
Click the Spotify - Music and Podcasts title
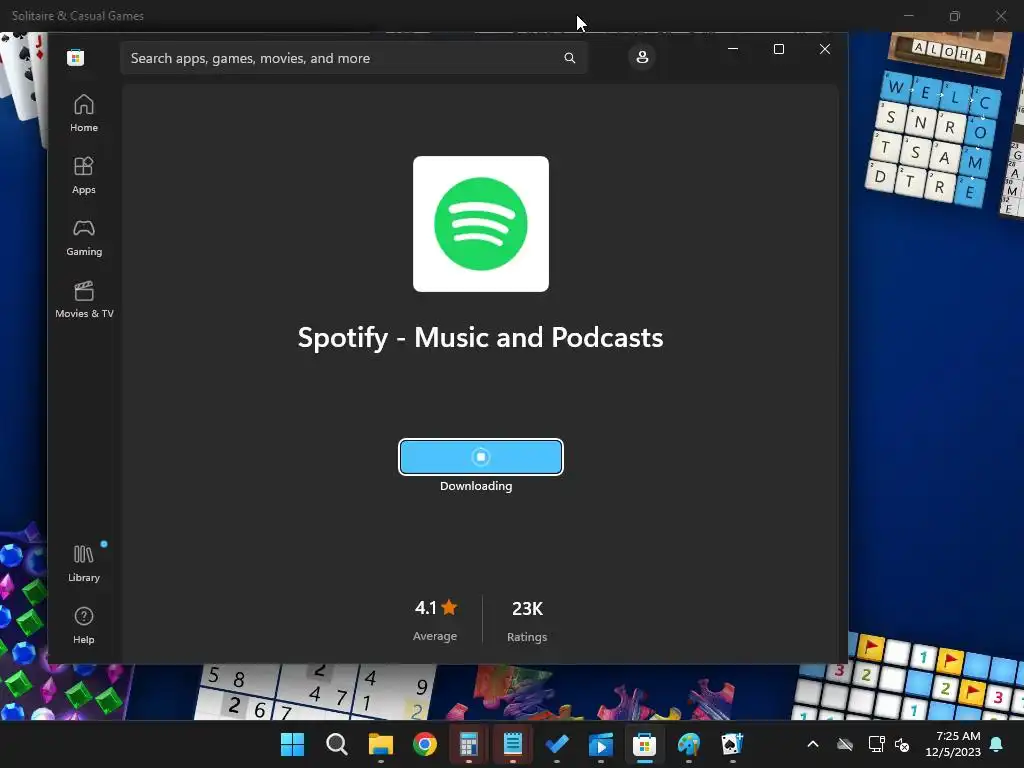[481, 338]
